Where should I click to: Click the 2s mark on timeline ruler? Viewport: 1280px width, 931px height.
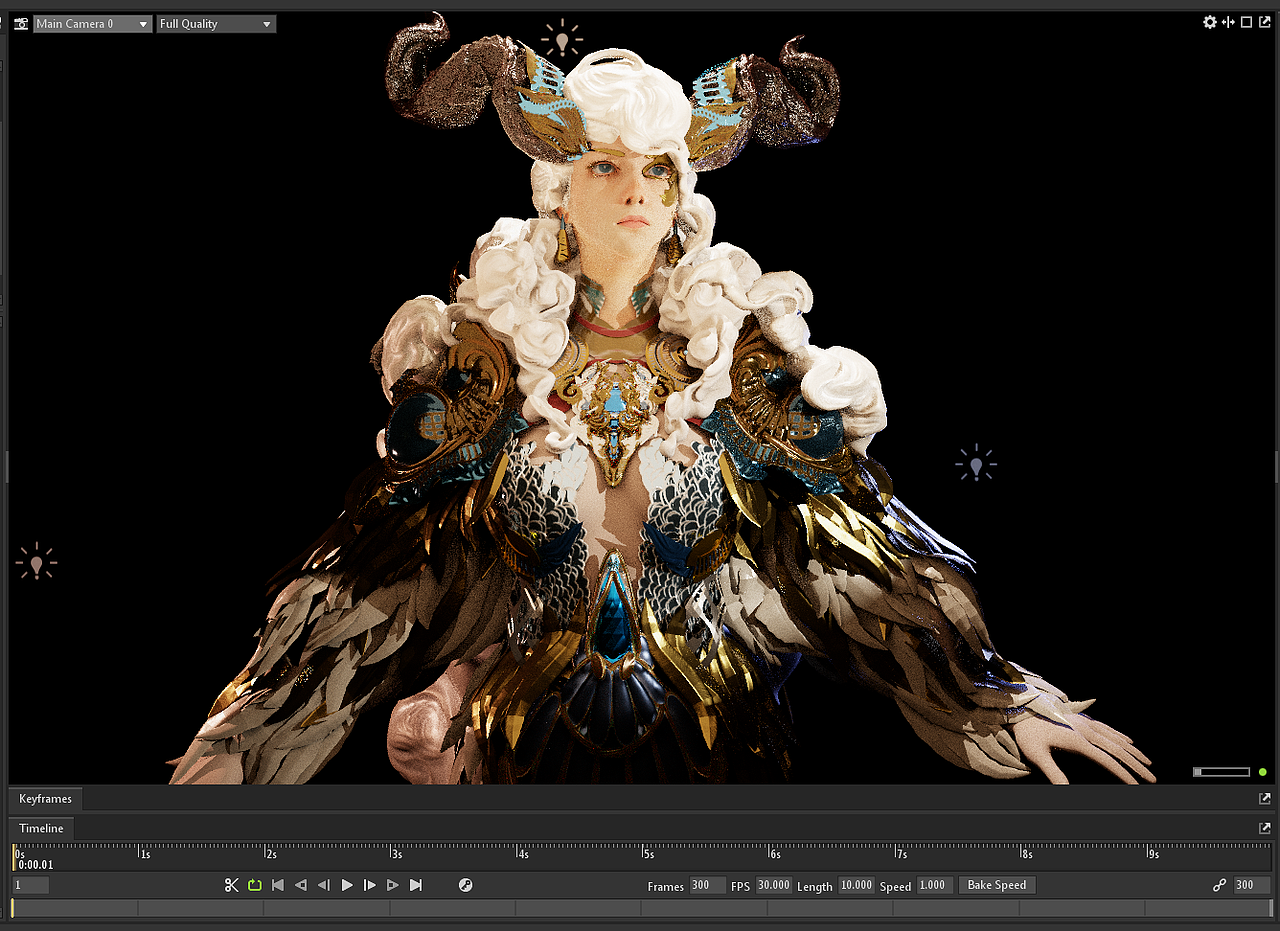point(270,854)
